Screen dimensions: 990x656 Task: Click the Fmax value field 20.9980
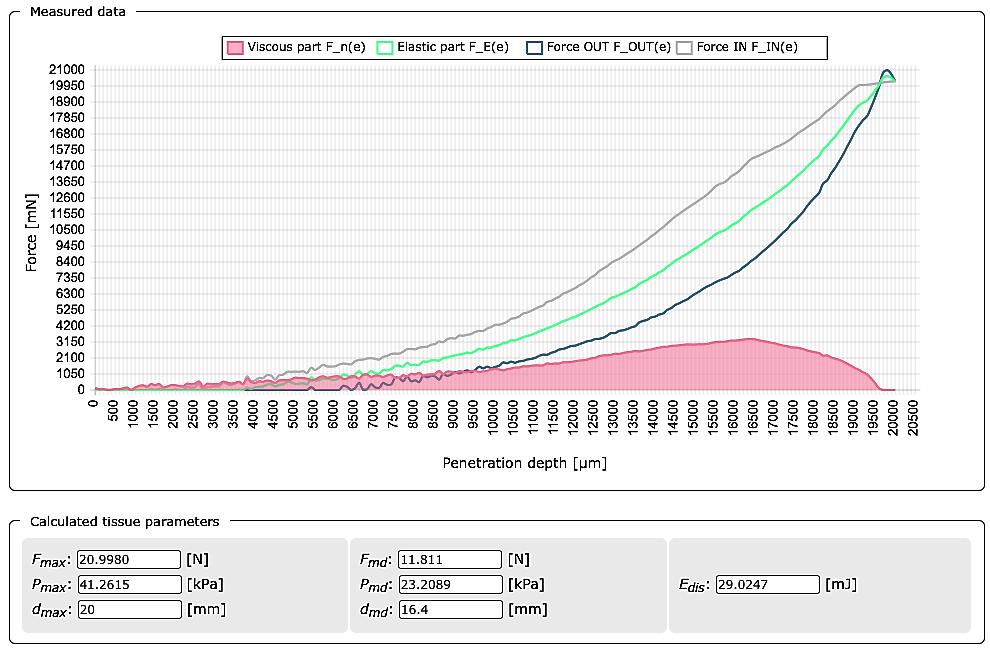(x=129, y=559)
